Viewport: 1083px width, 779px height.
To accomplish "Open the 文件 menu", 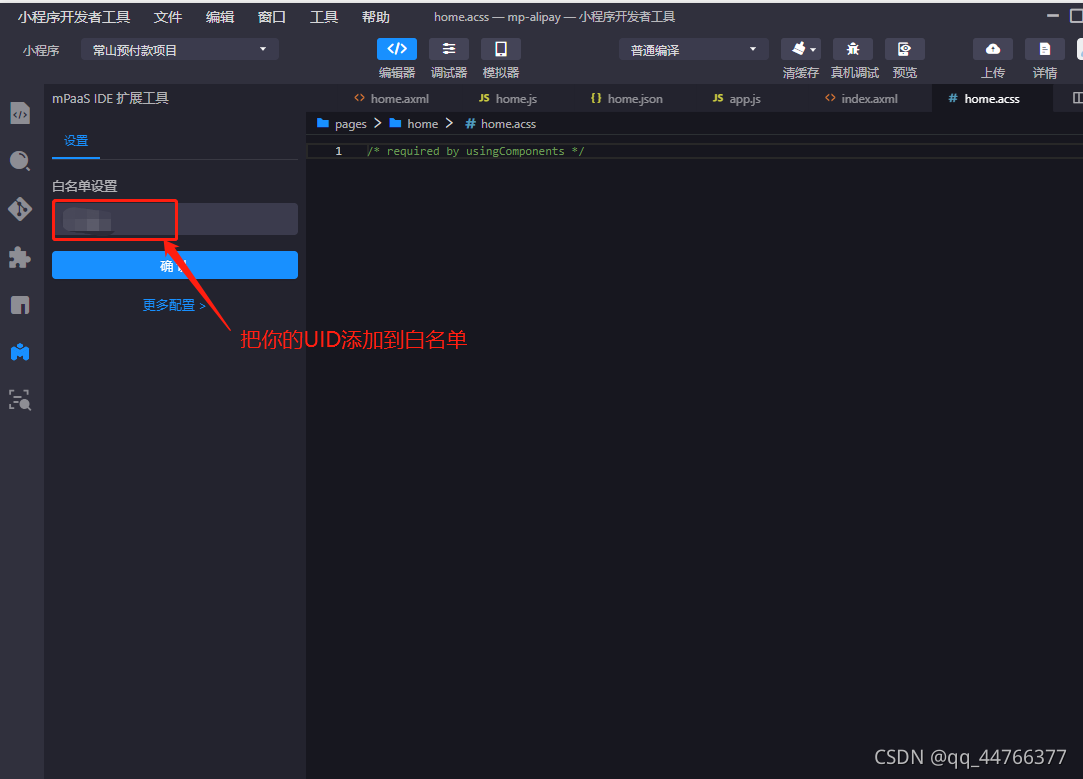I will [x=168, y=17].
